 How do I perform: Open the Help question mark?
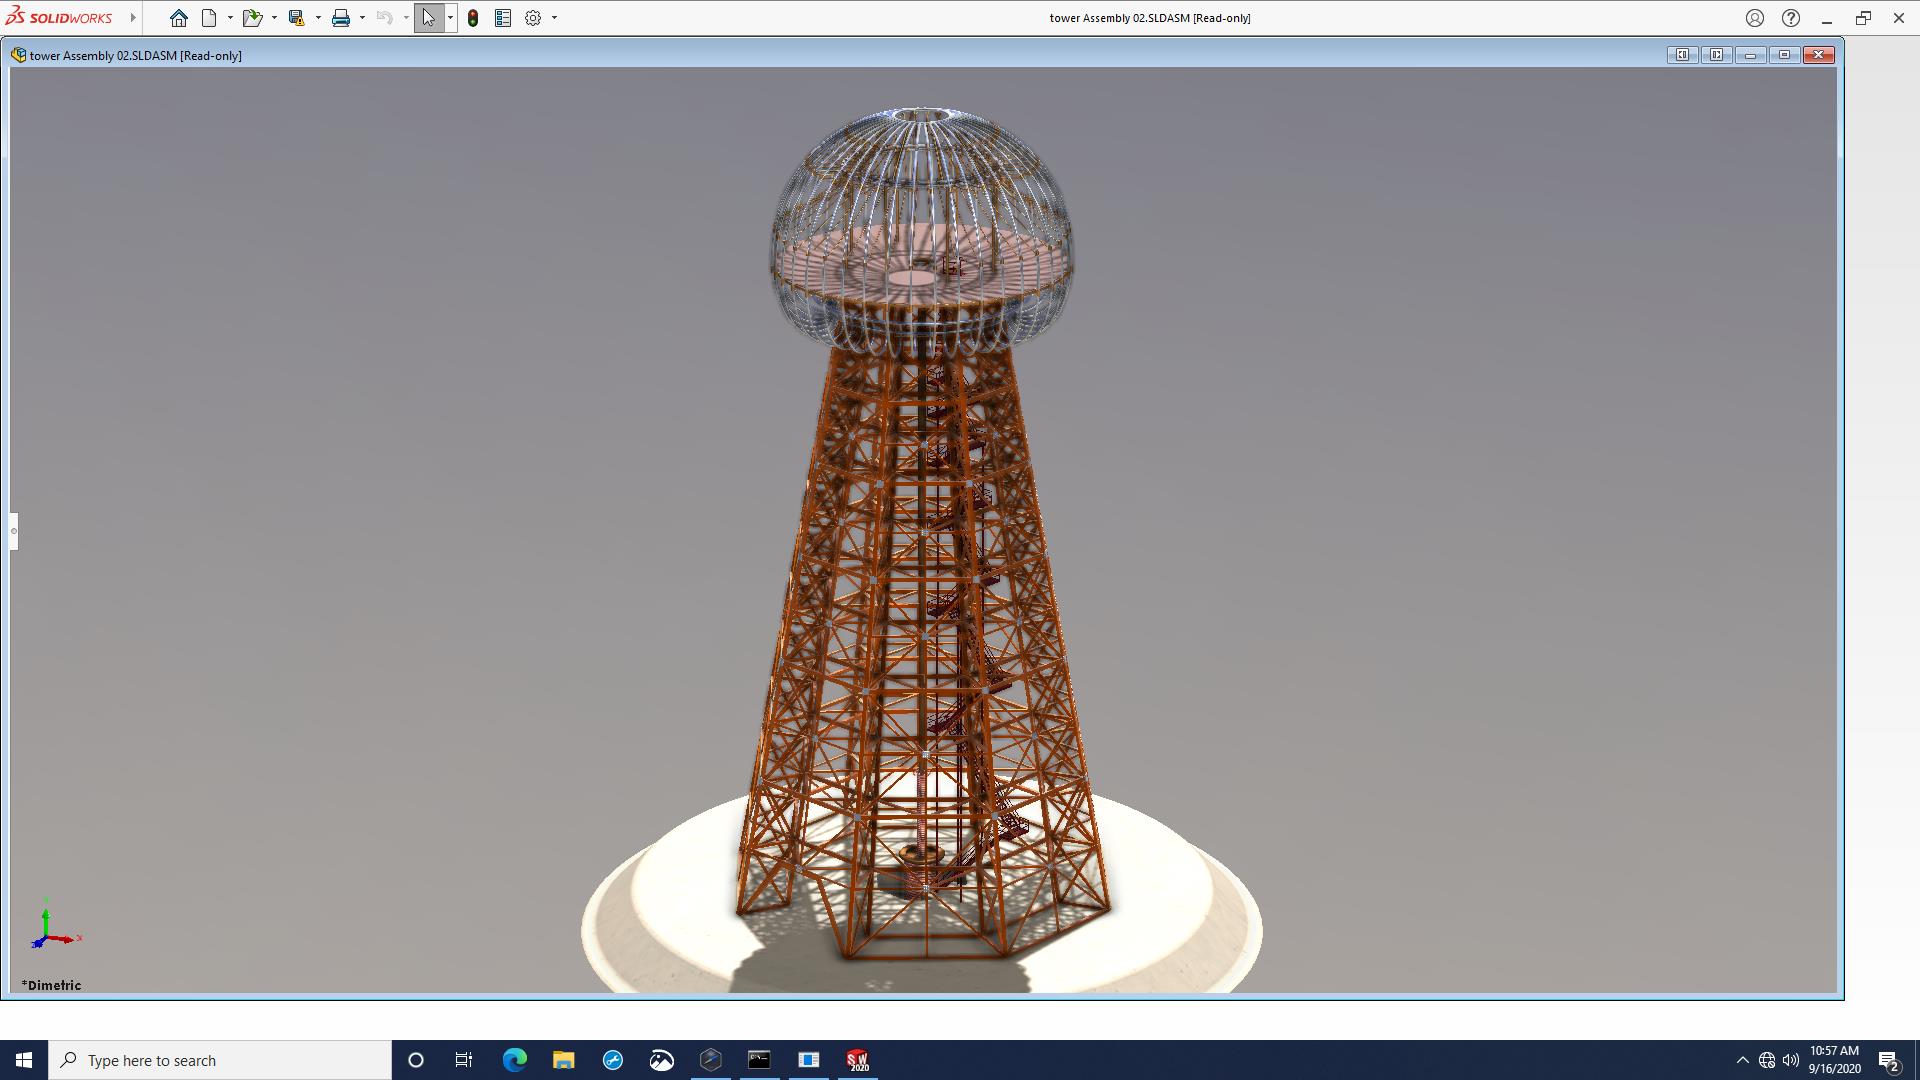click(x=1791, y=18)
